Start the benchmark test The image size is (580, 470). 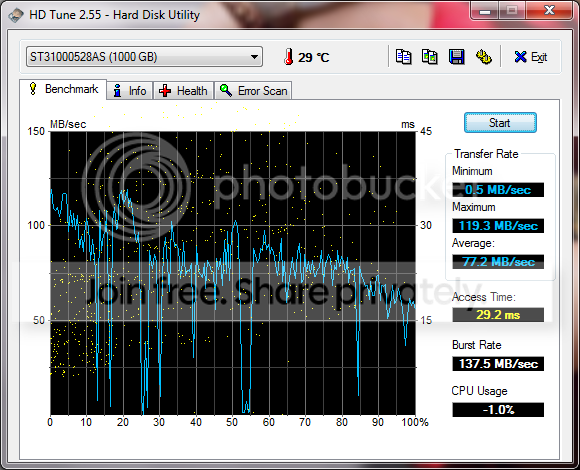500,122
